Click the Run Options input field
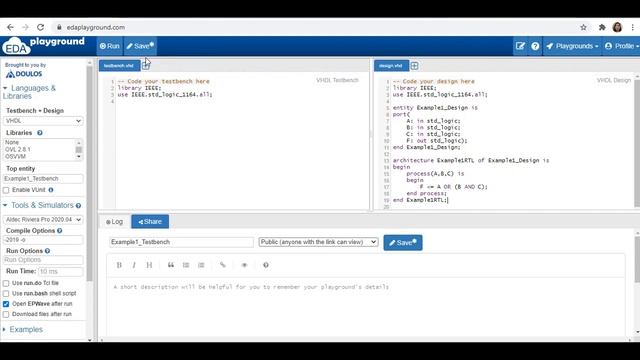The image size is (640, 360). (x=43, y=260)
